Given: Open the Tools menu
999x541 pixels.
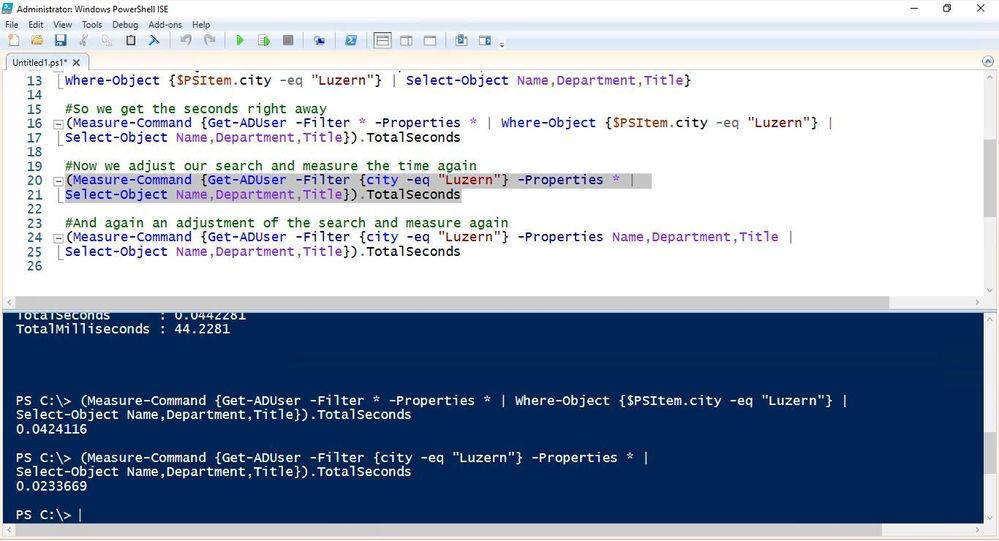Looking at the screenshot, I should 92,24.
